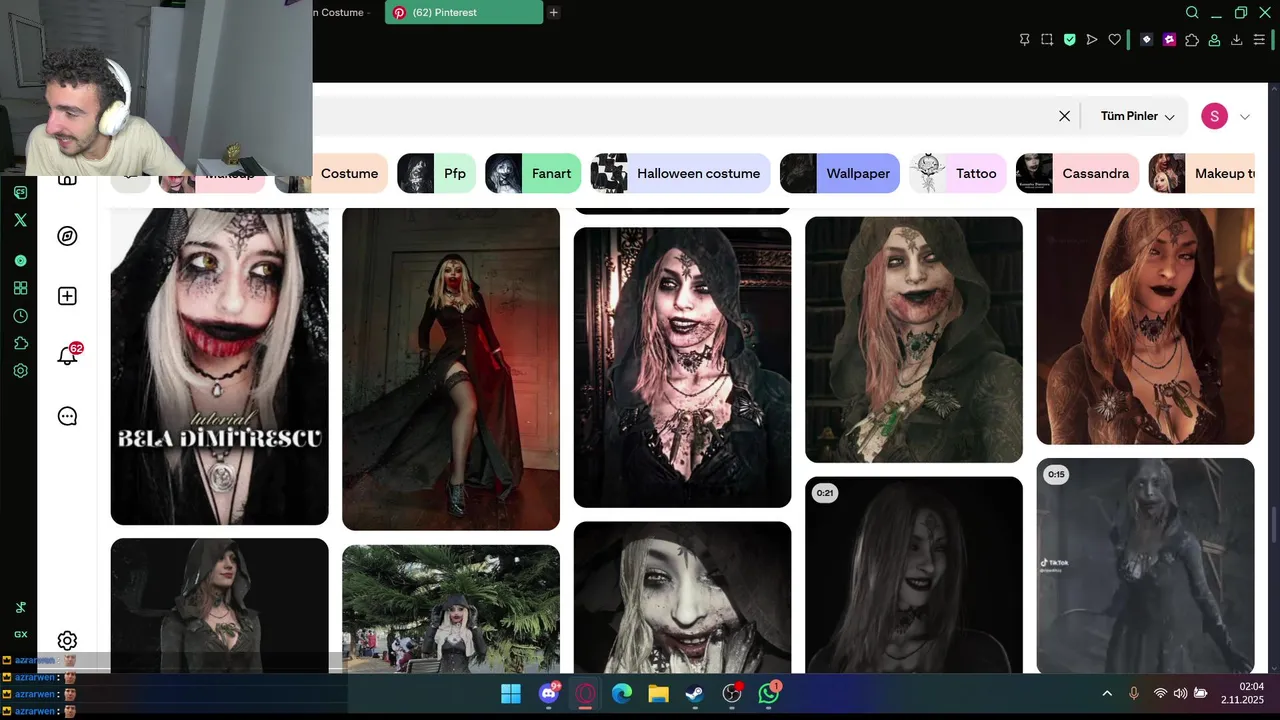Screen dimensions: 1280x720
Task: Show hidden system tray icons chevron
Action: (1107, 693)
